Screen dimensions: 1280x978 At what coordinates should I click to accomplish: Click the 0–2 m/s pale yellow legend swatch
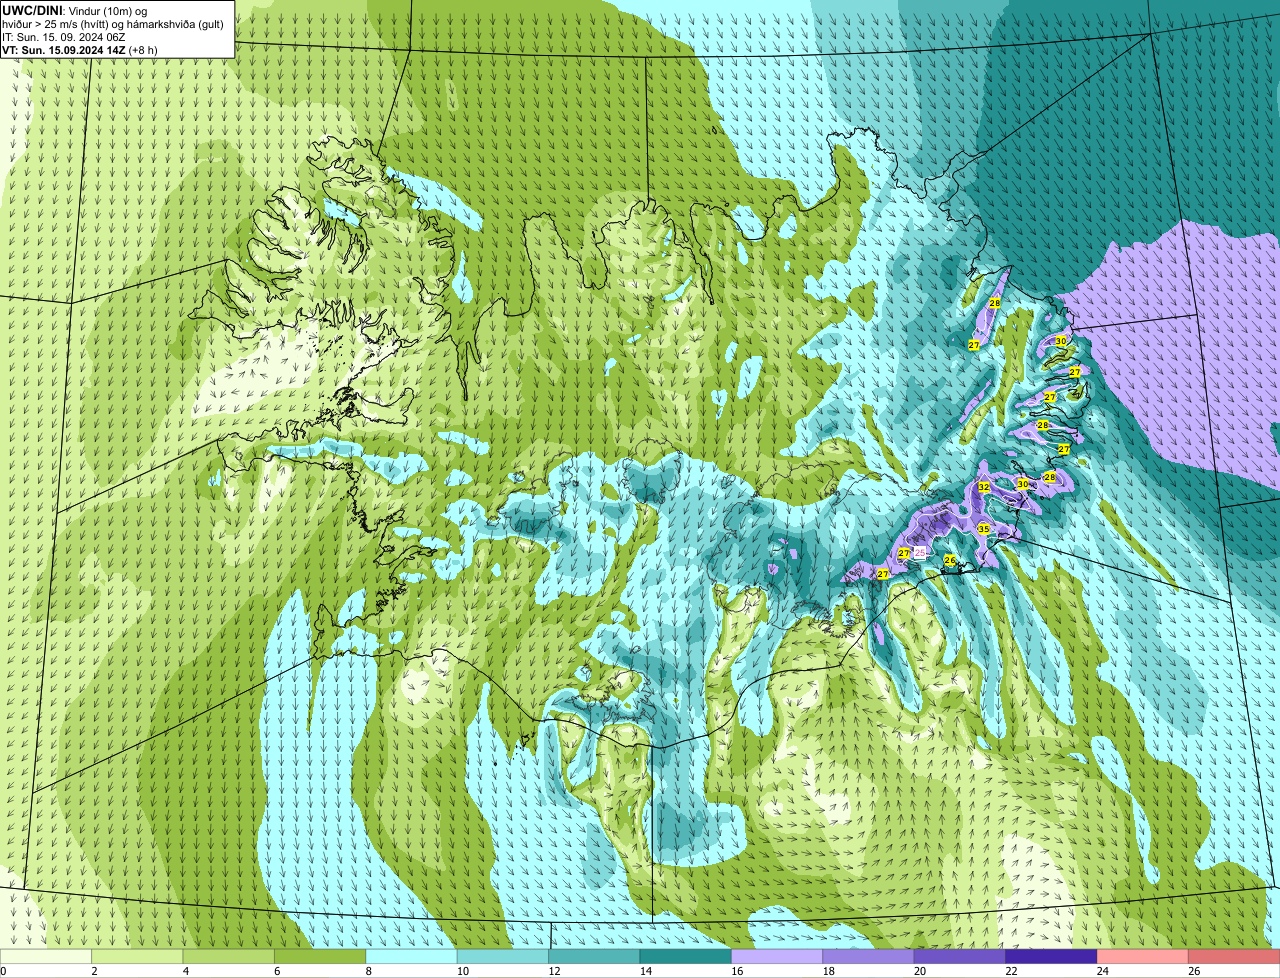(x=46, y=956)
